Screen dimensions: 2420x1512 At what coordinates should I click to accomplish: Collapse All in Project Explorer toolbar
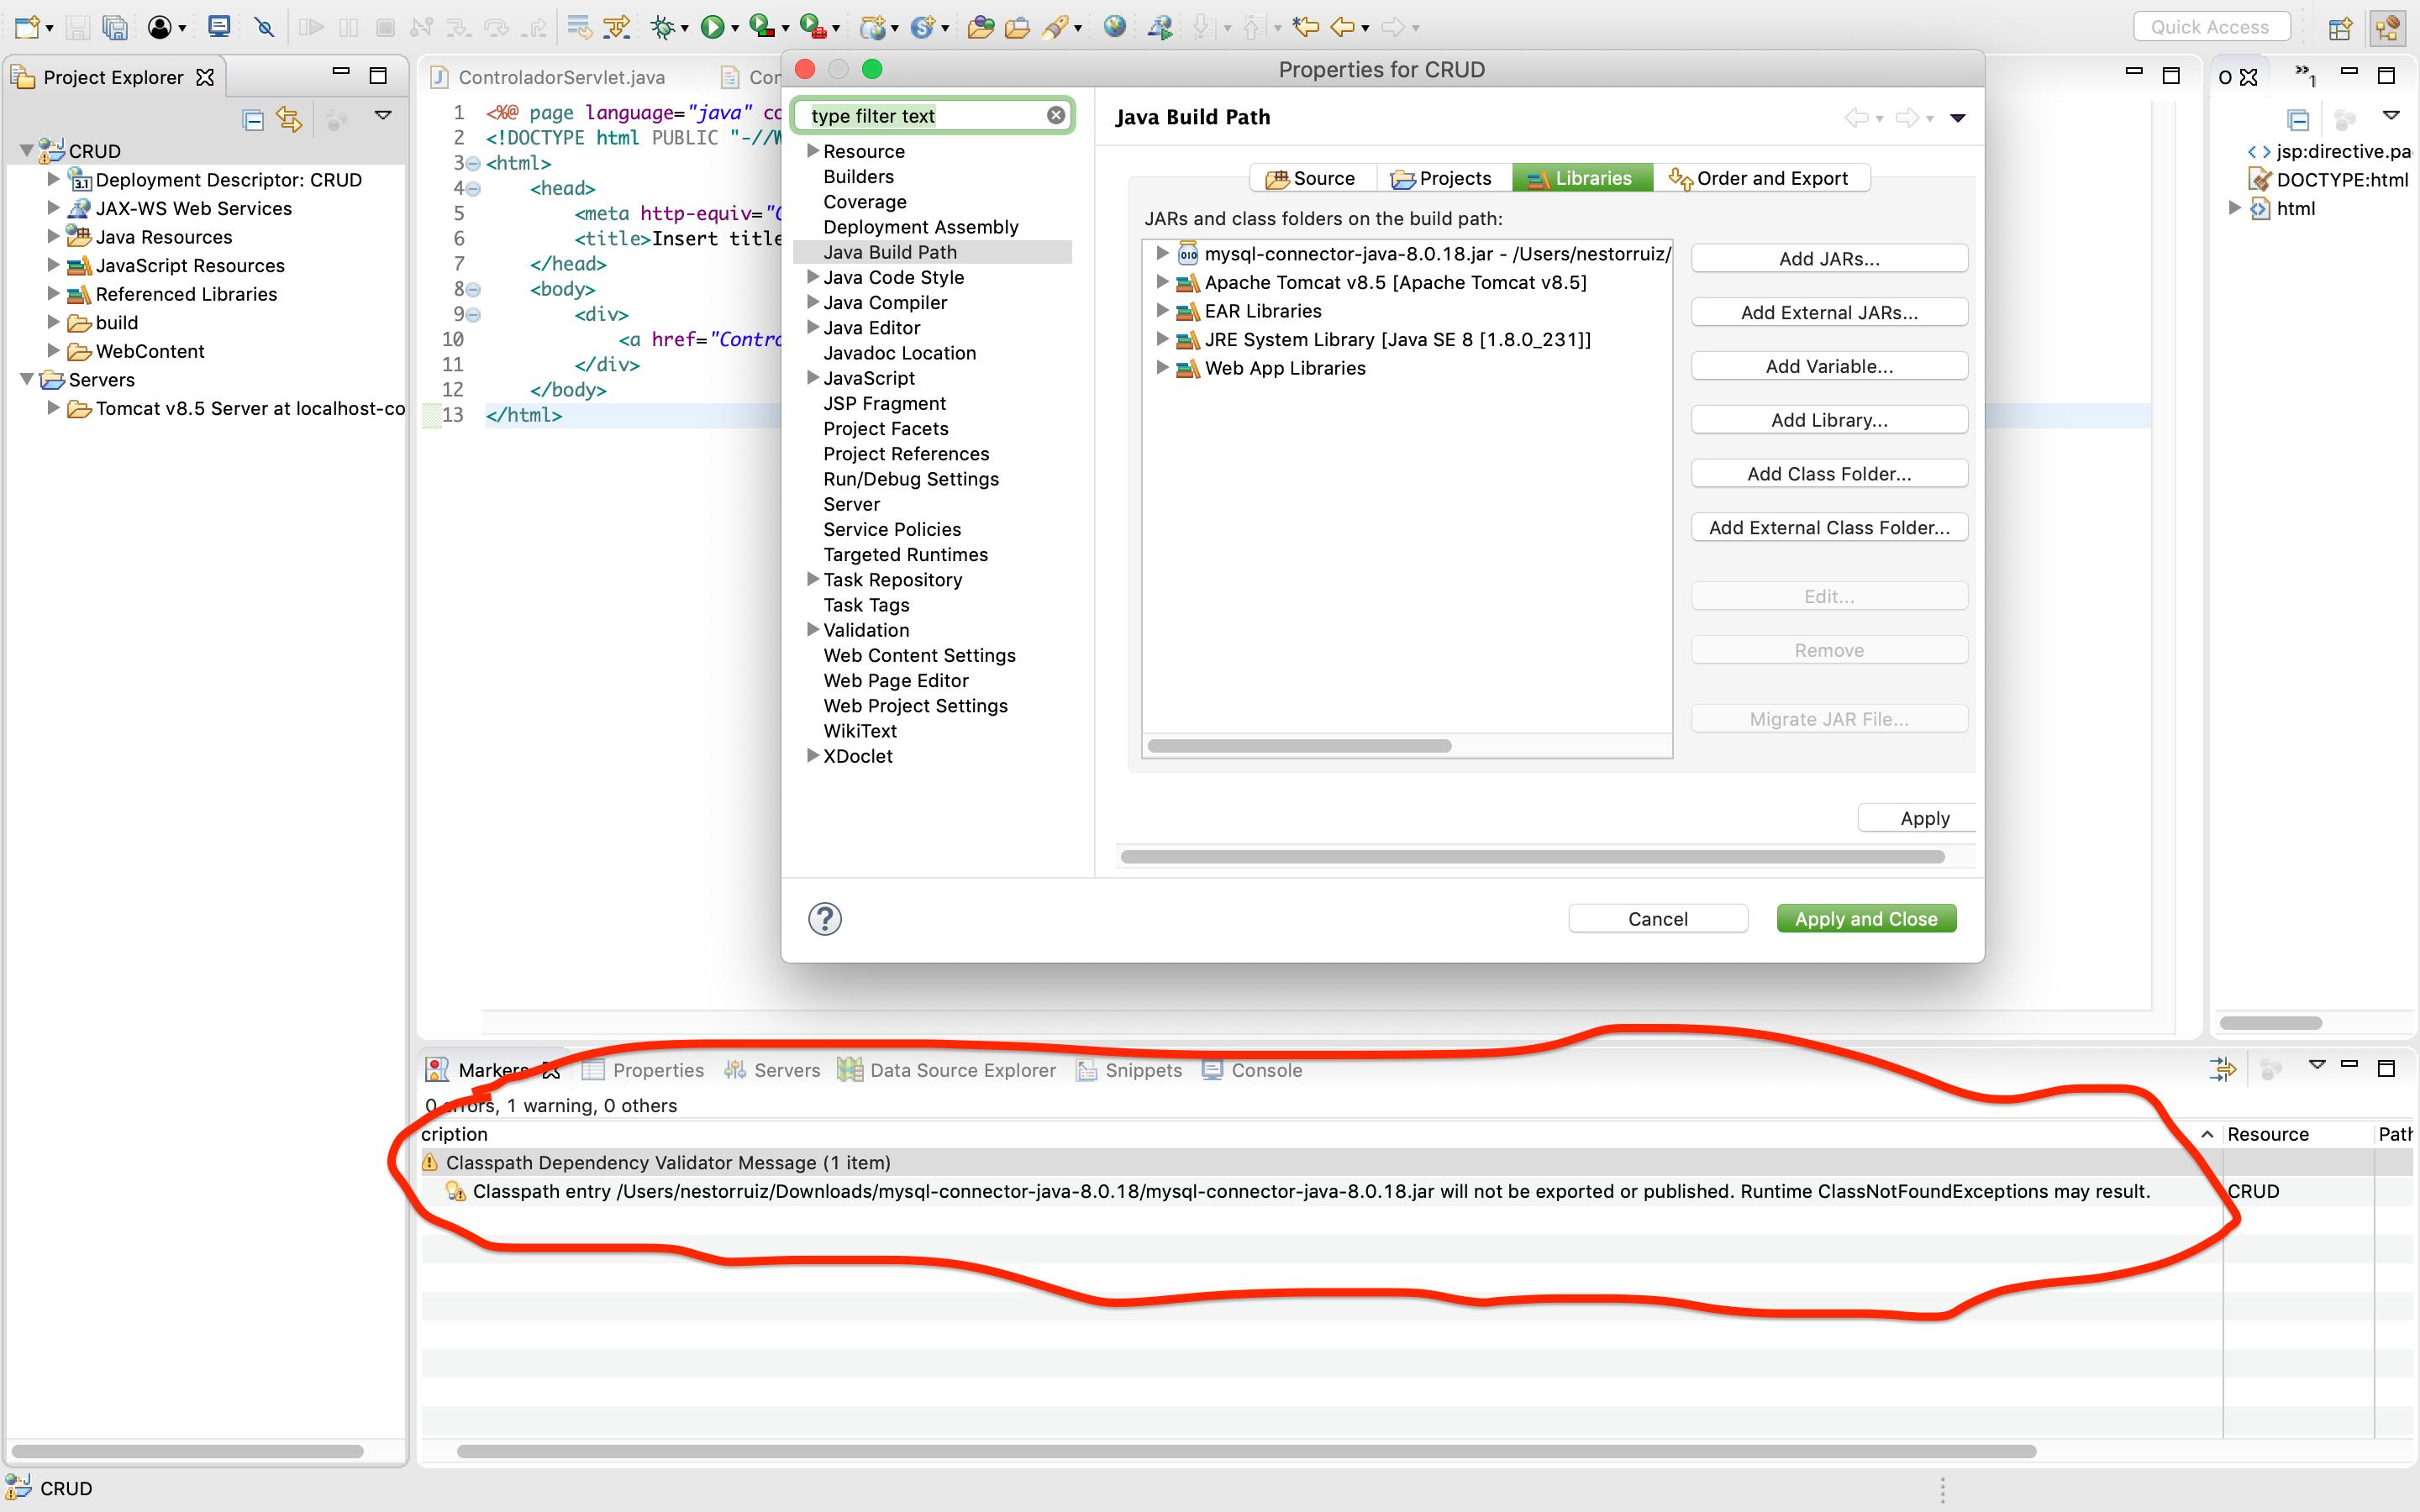[253, 120]
